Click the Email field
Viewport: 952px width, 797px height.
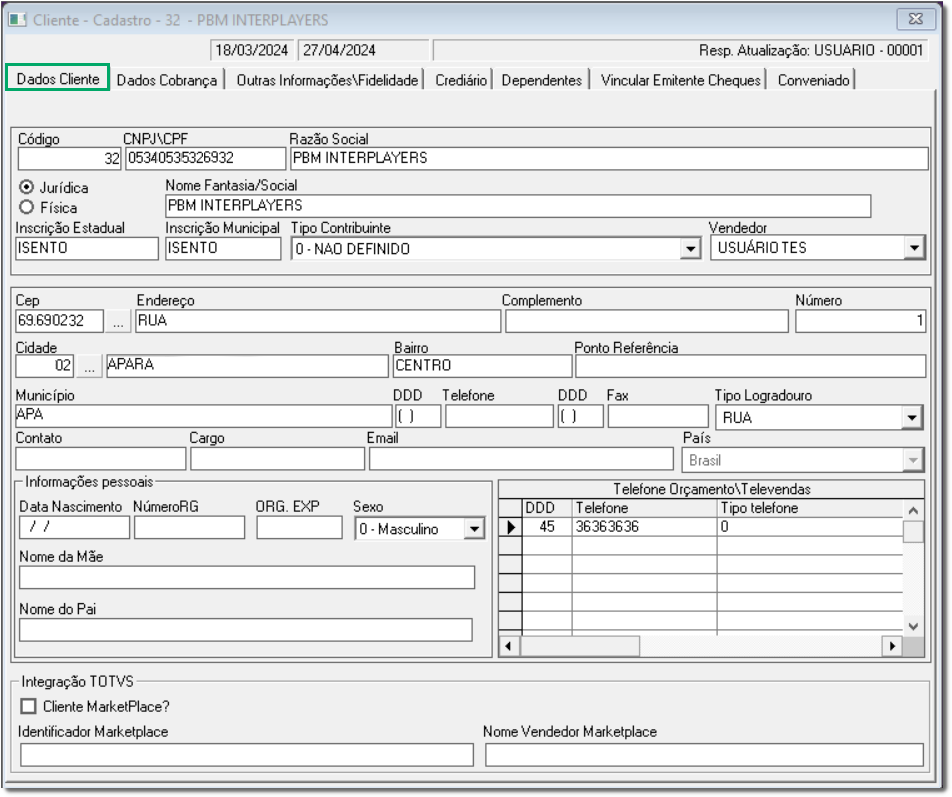pos(521,459)
